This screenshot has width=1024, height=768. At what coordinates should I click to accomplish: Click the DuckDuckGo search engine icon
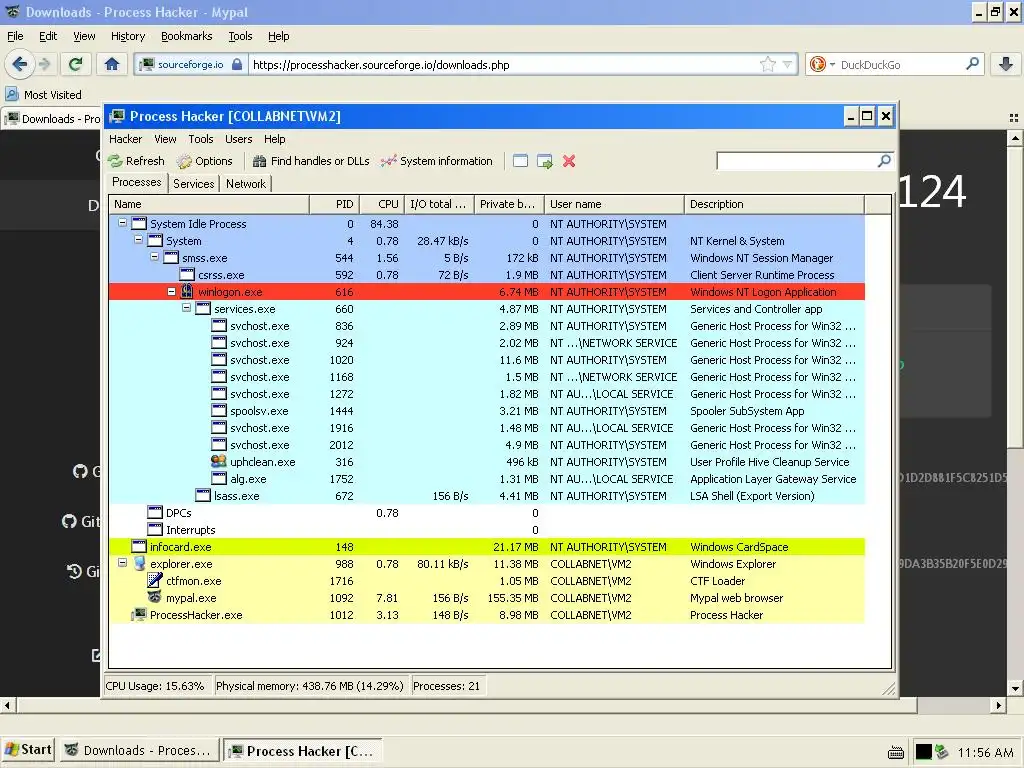click(817, 64)
